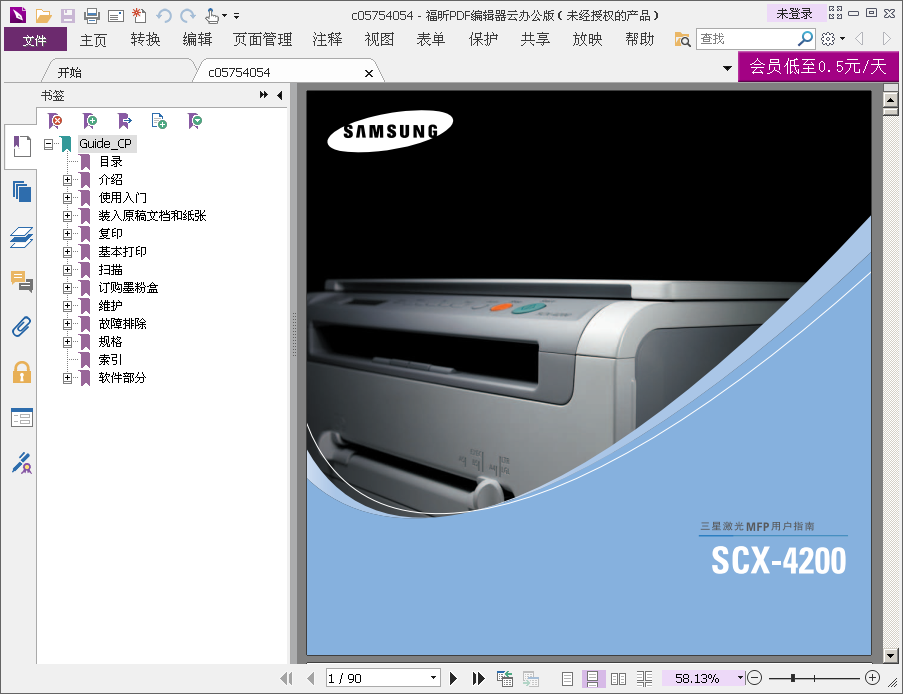This screenshot has height=694, width=903.
Task: Expand the 使用入门 bookmark
Action: 67,198
